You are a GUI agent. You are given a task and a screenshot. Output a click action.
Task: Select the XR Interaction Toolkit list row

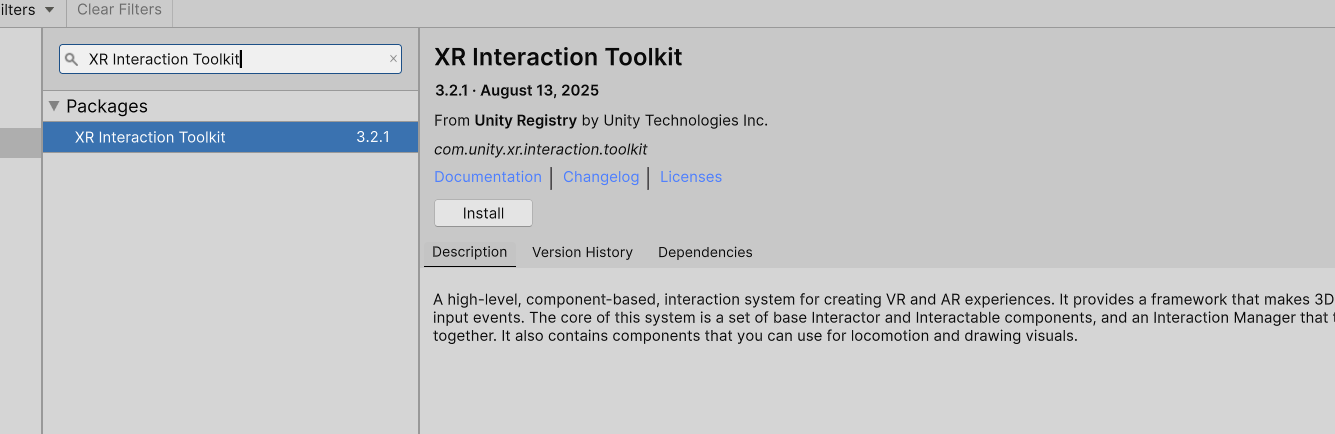230,137
